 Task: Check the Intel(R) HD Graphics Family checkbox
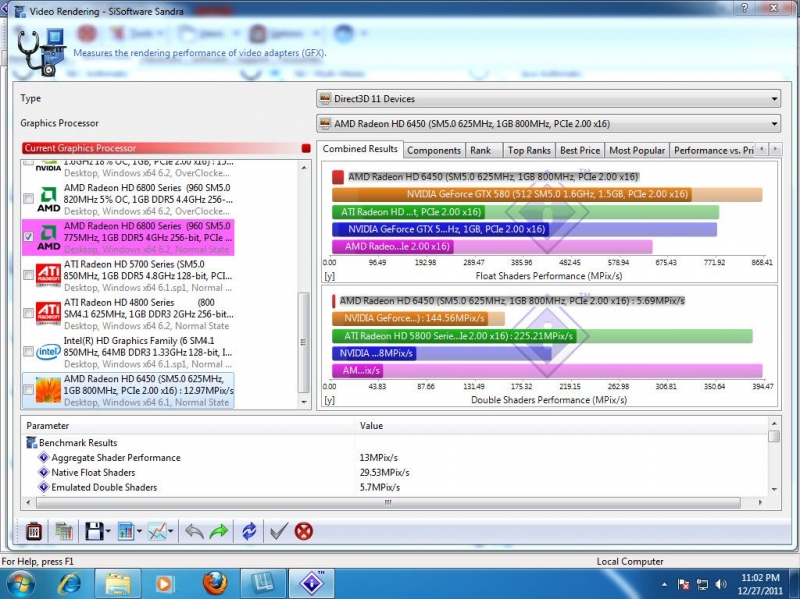[x=29, y=352]
